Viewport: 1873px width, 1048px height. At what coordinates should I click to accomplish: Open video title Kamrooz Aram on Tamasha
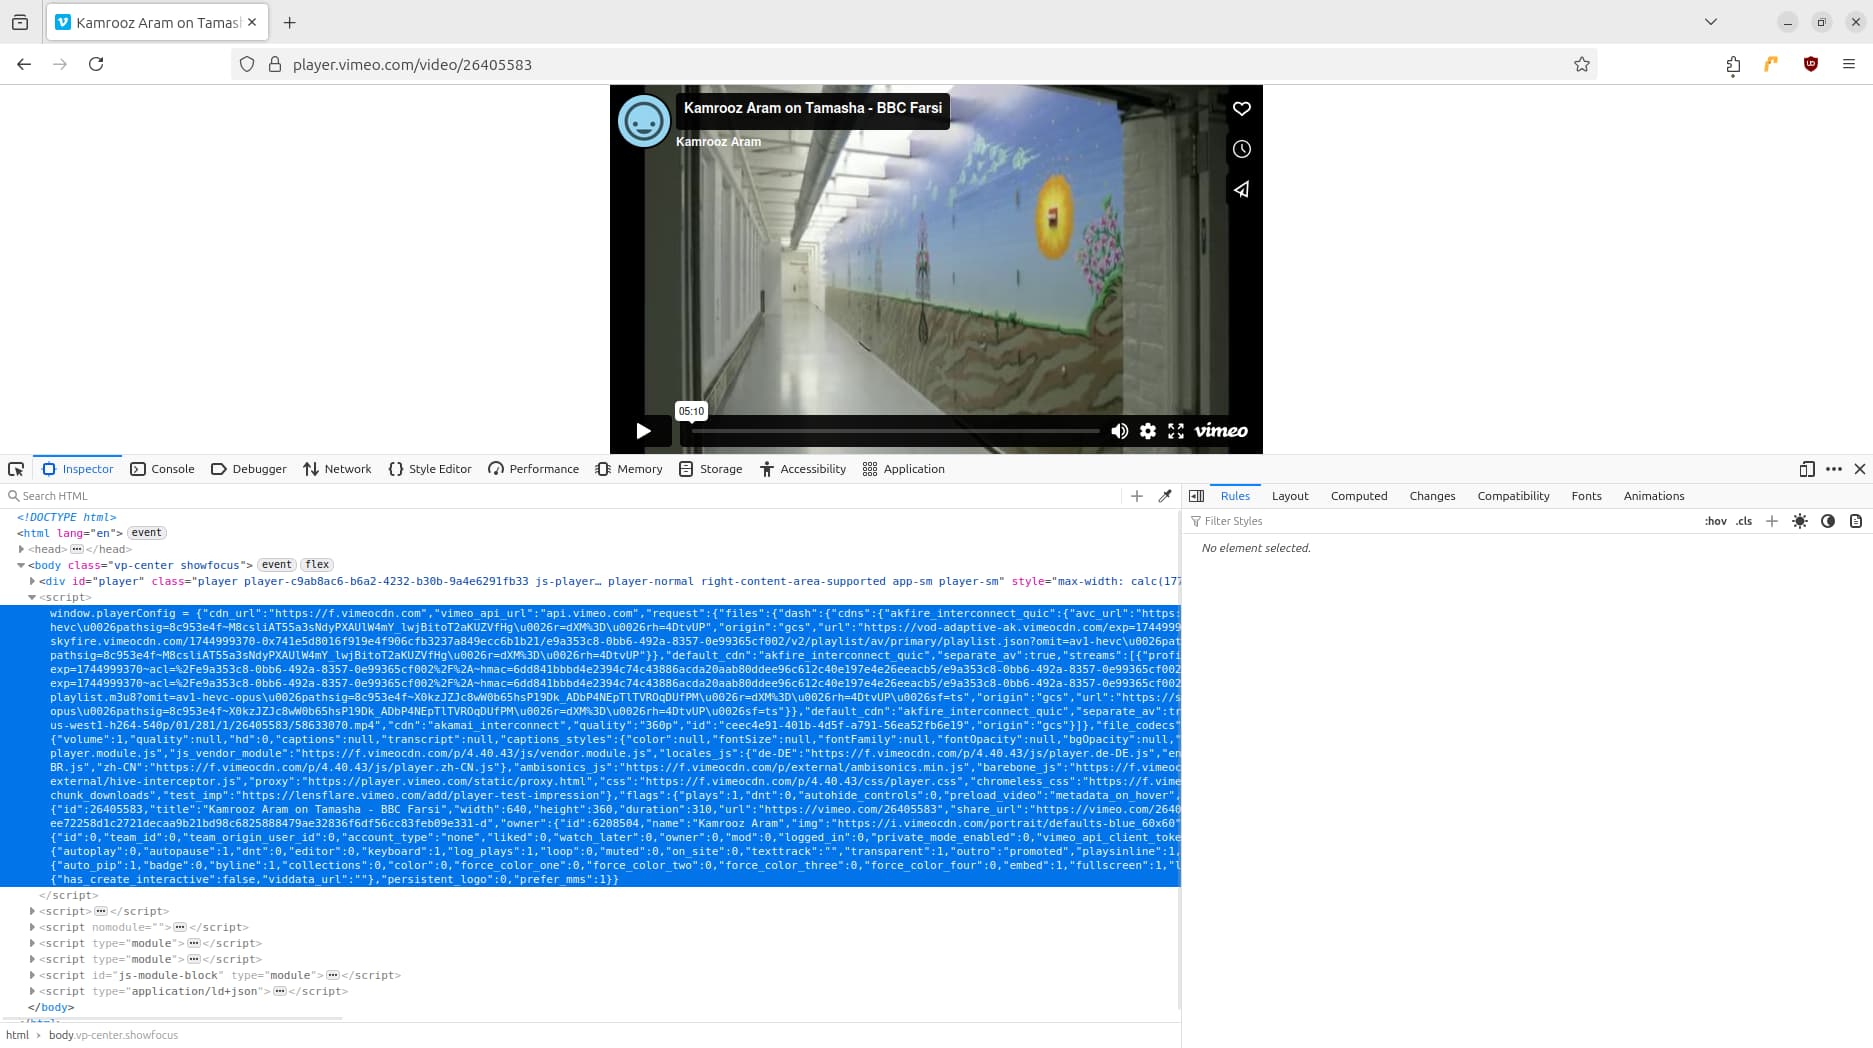click(812, 108)
